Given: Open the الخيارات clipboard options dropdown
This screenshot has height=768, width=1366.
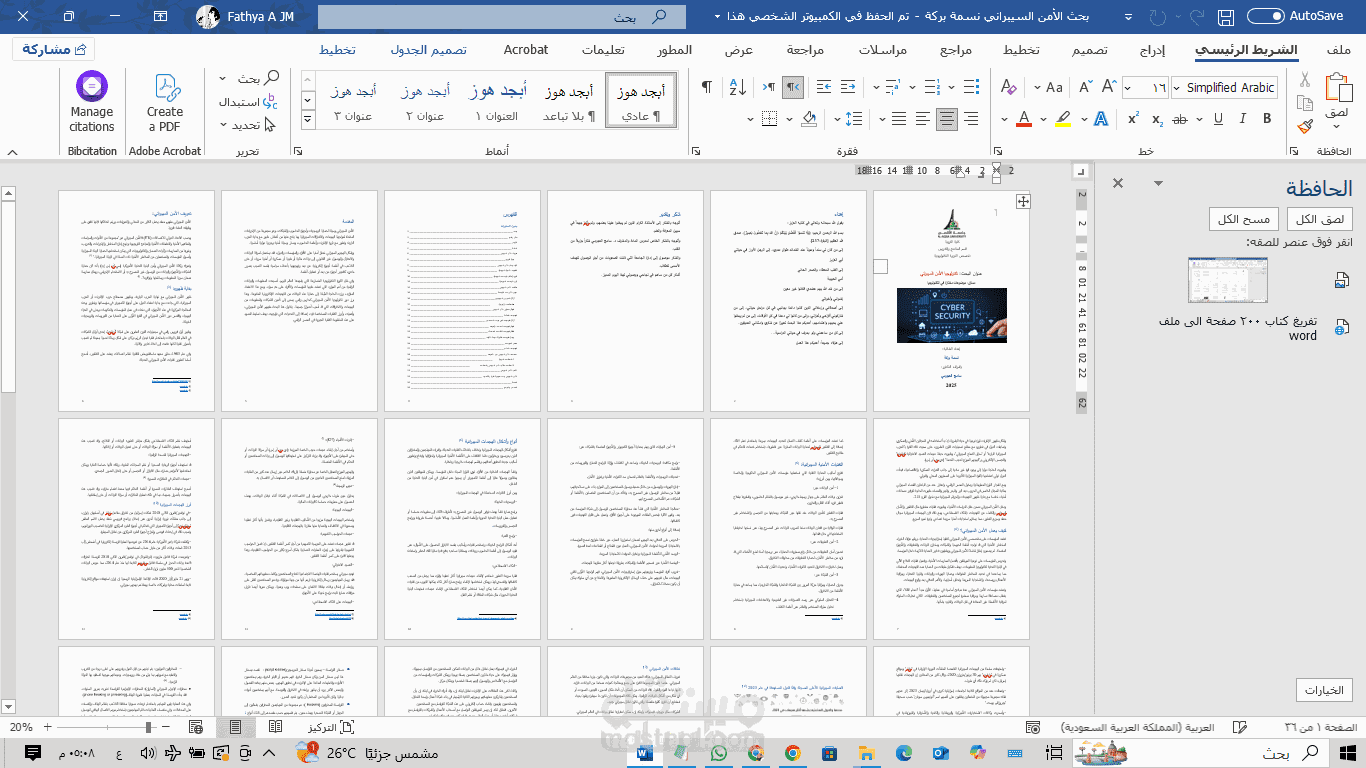Looking at the screenshot, I should (x=1324, y=690).
